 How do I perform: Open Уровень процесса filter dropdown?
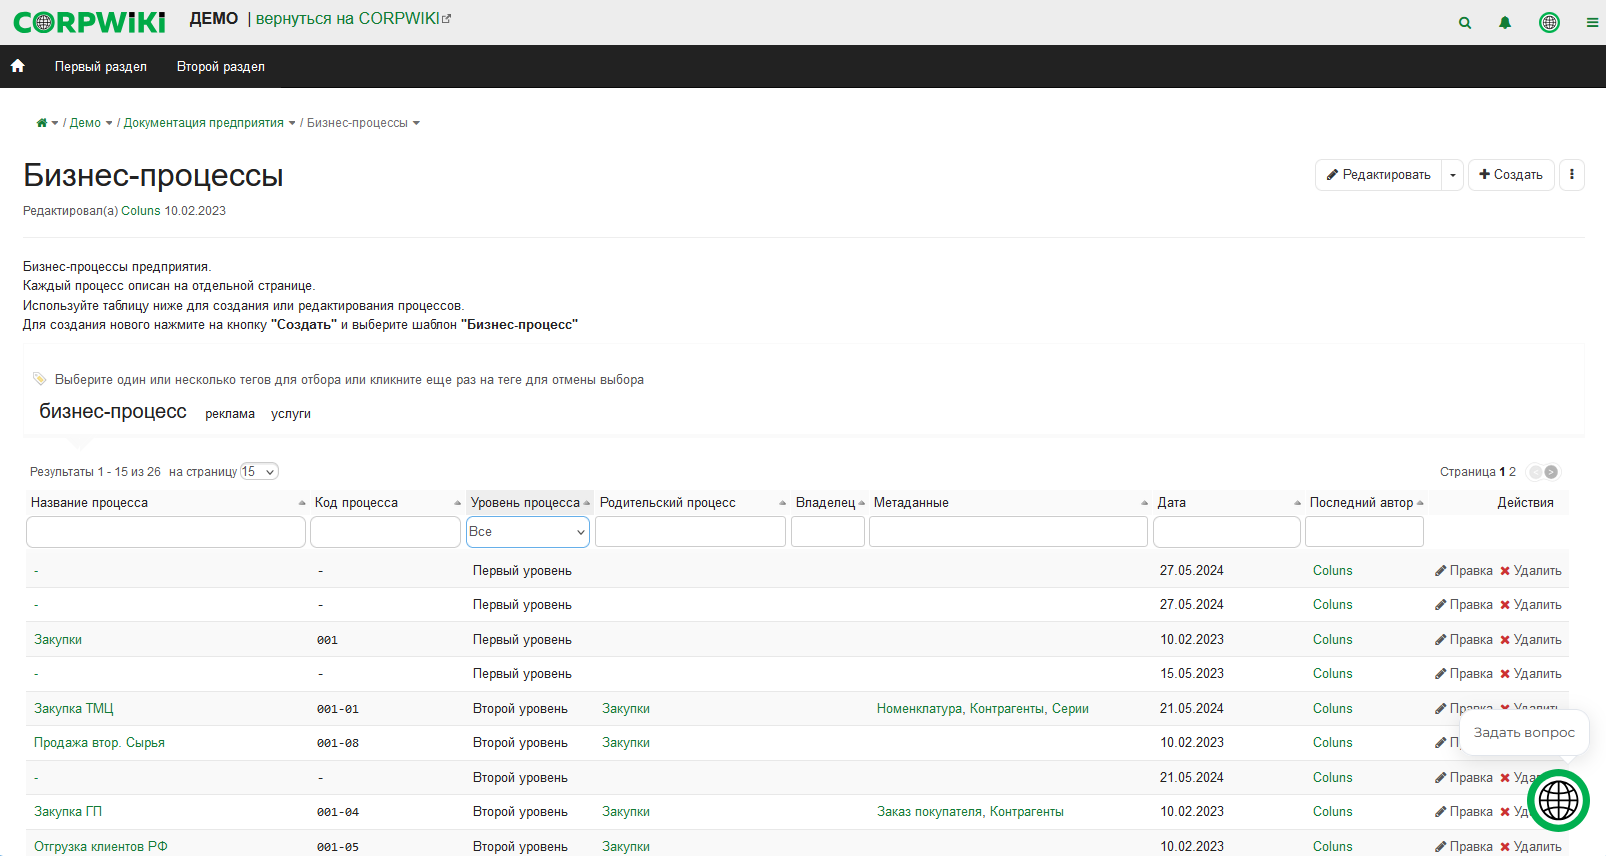(x=528, y=532)
